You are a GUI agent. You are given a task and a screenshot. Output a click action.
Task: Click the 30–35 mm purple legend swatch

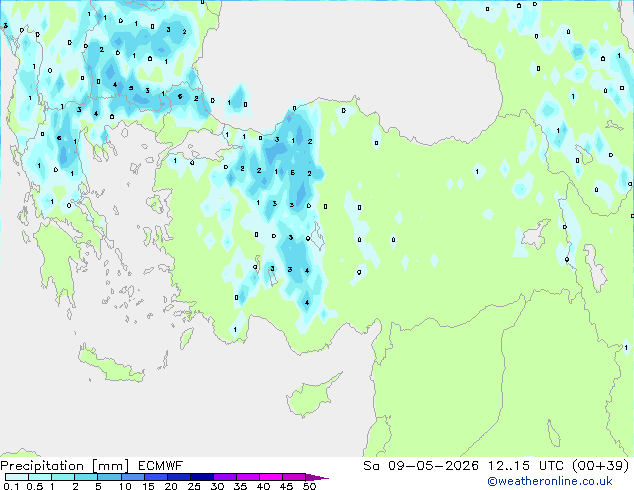tap(224, 477)
